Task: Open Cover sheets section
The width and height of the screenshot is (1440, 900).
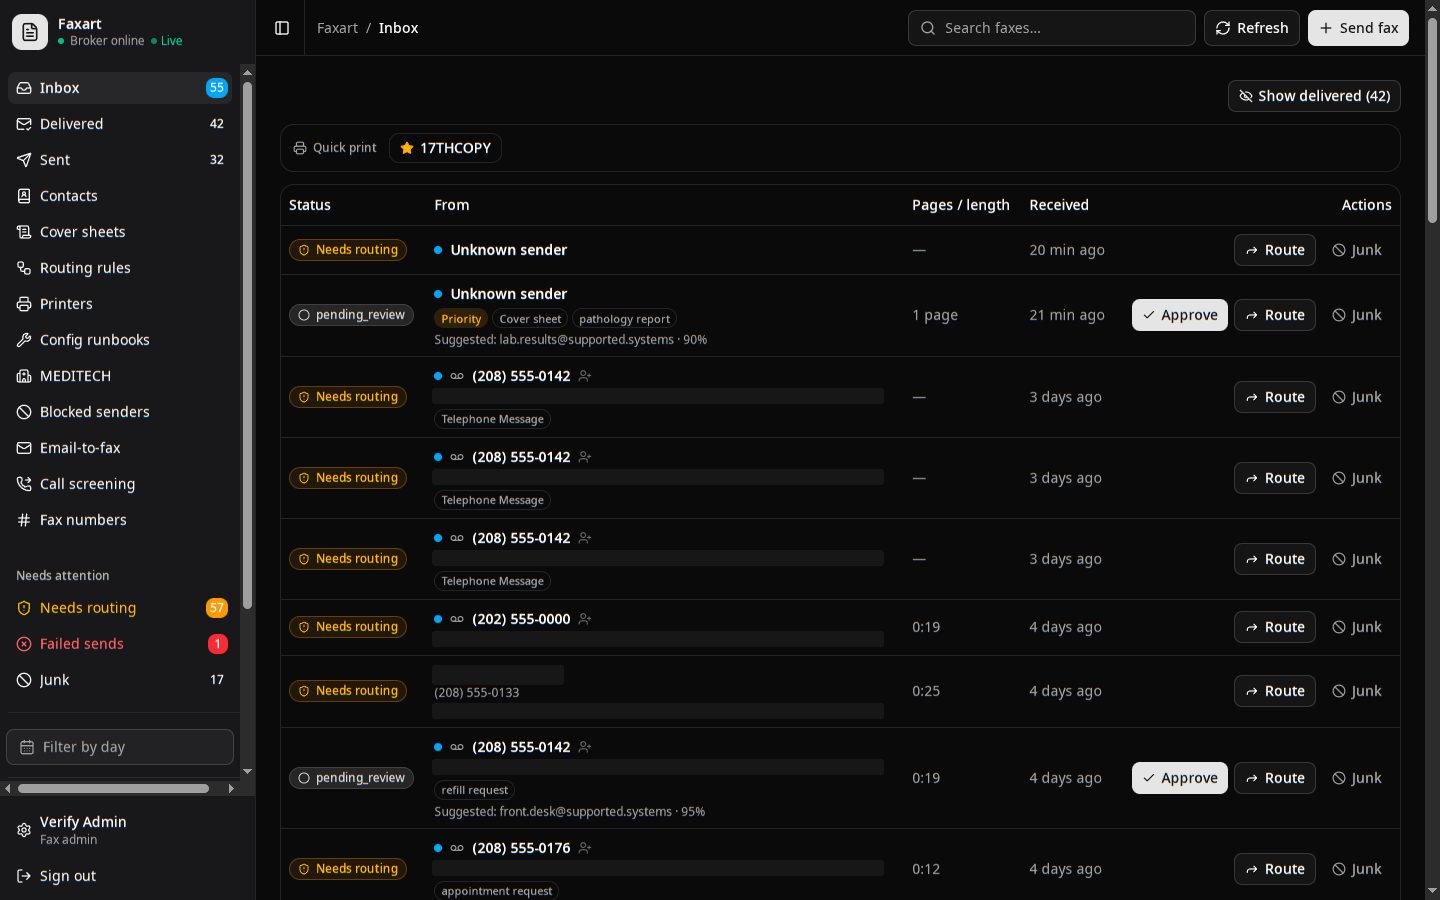Action: (x=120, y=232)
